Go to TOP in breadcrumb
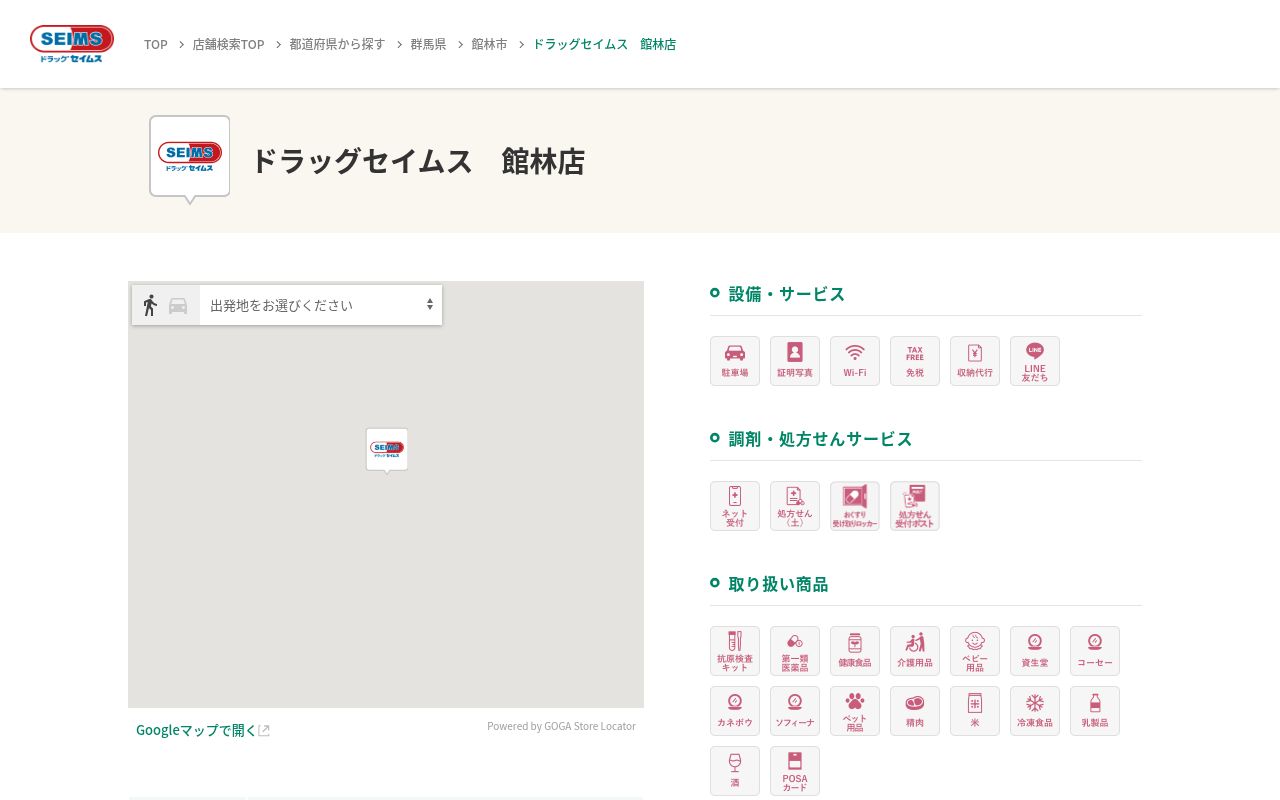The width and height of the screenshot is (1280, 800). coord(156,44)
